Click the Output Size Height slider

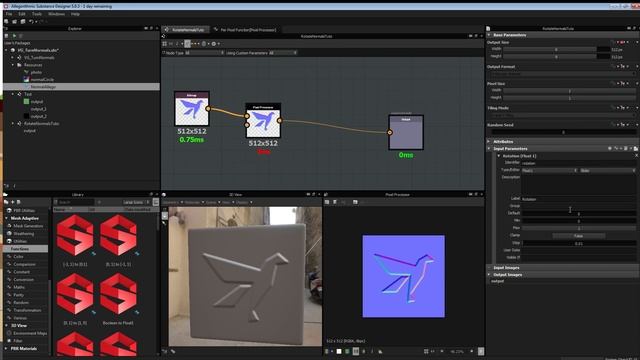point(556,57)
